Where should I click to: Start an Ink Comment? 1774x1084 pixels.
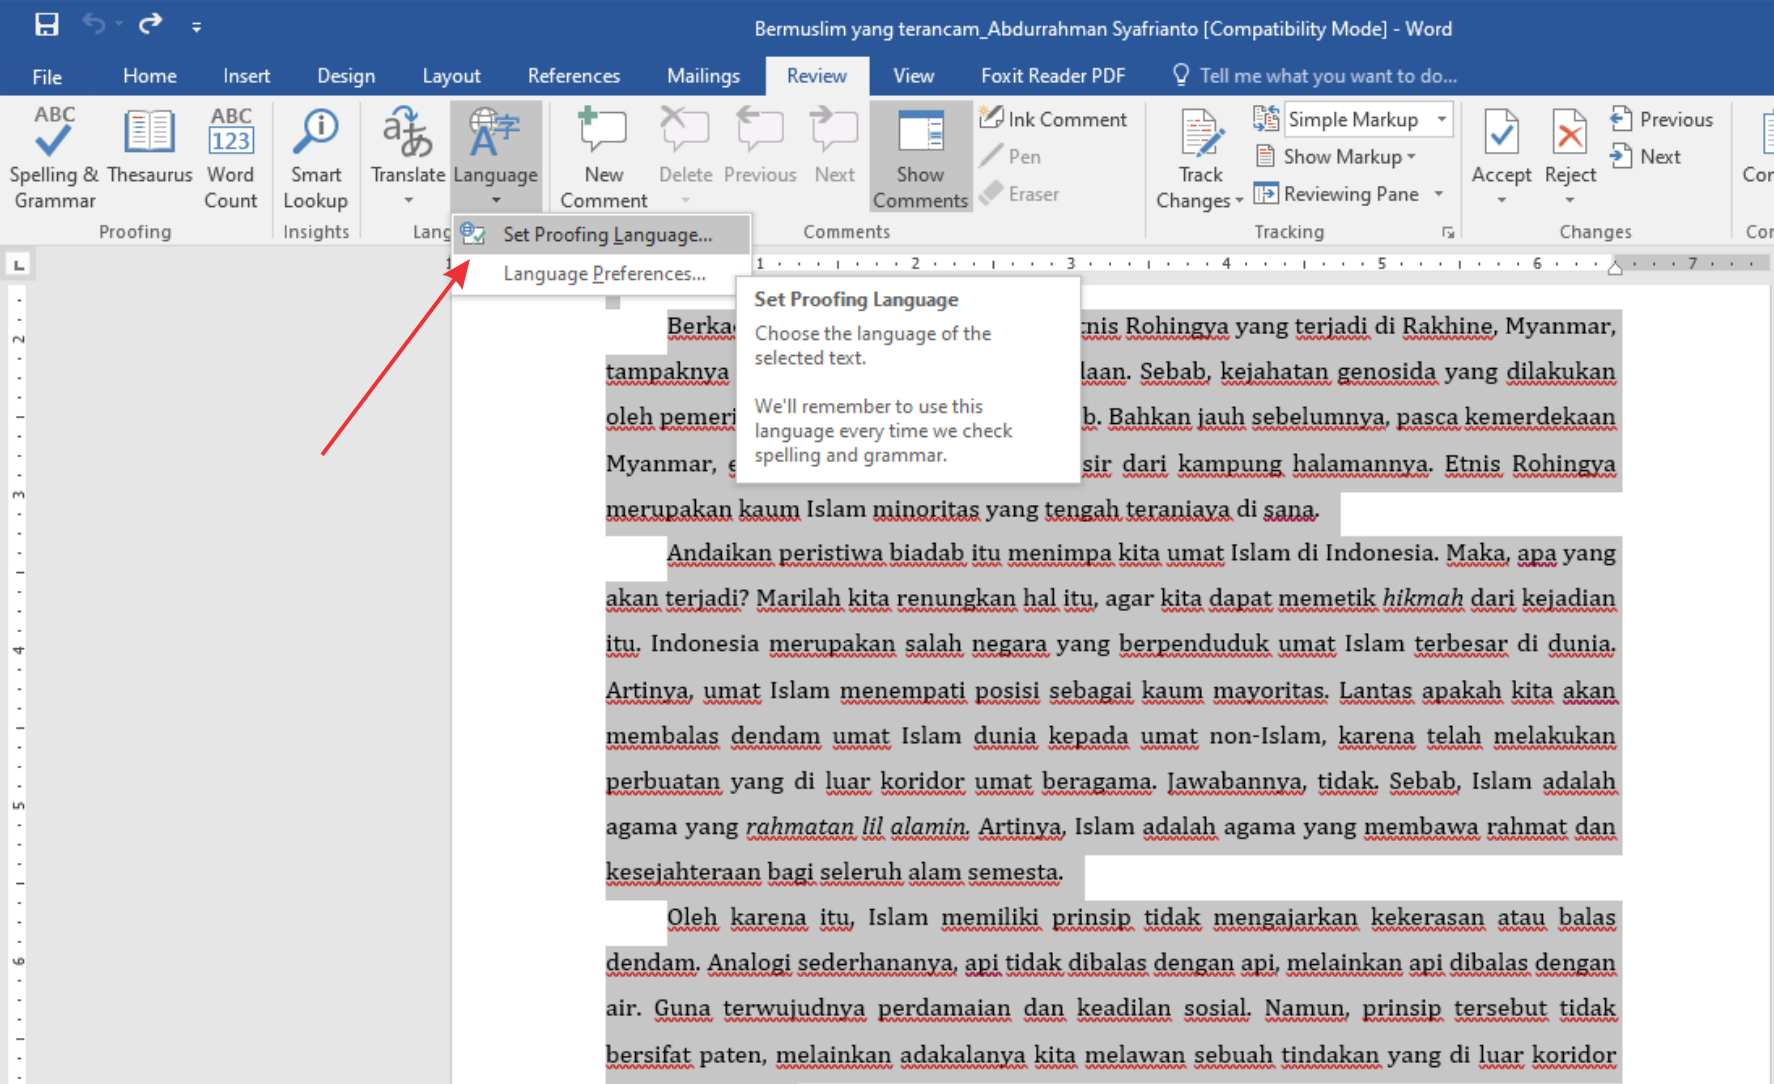(1053, 119)
